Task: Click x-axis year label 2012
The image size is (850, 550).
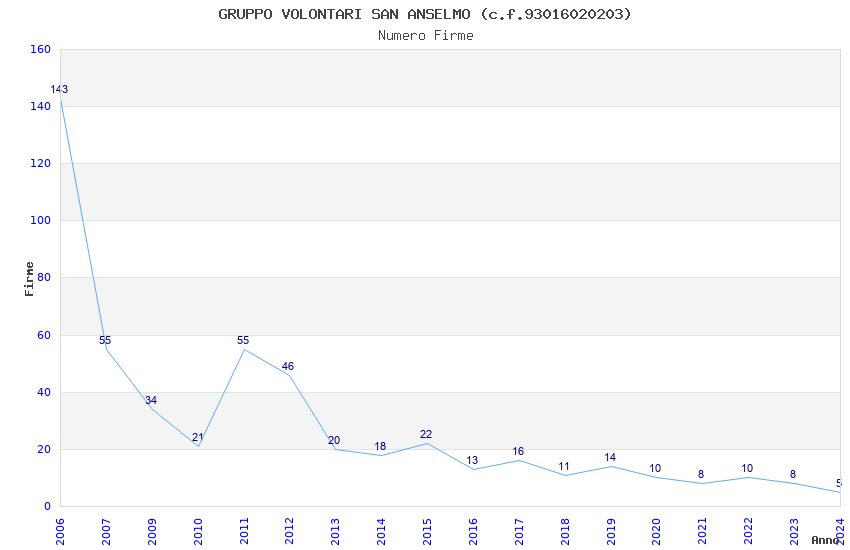Action: (x=289, y=532)
